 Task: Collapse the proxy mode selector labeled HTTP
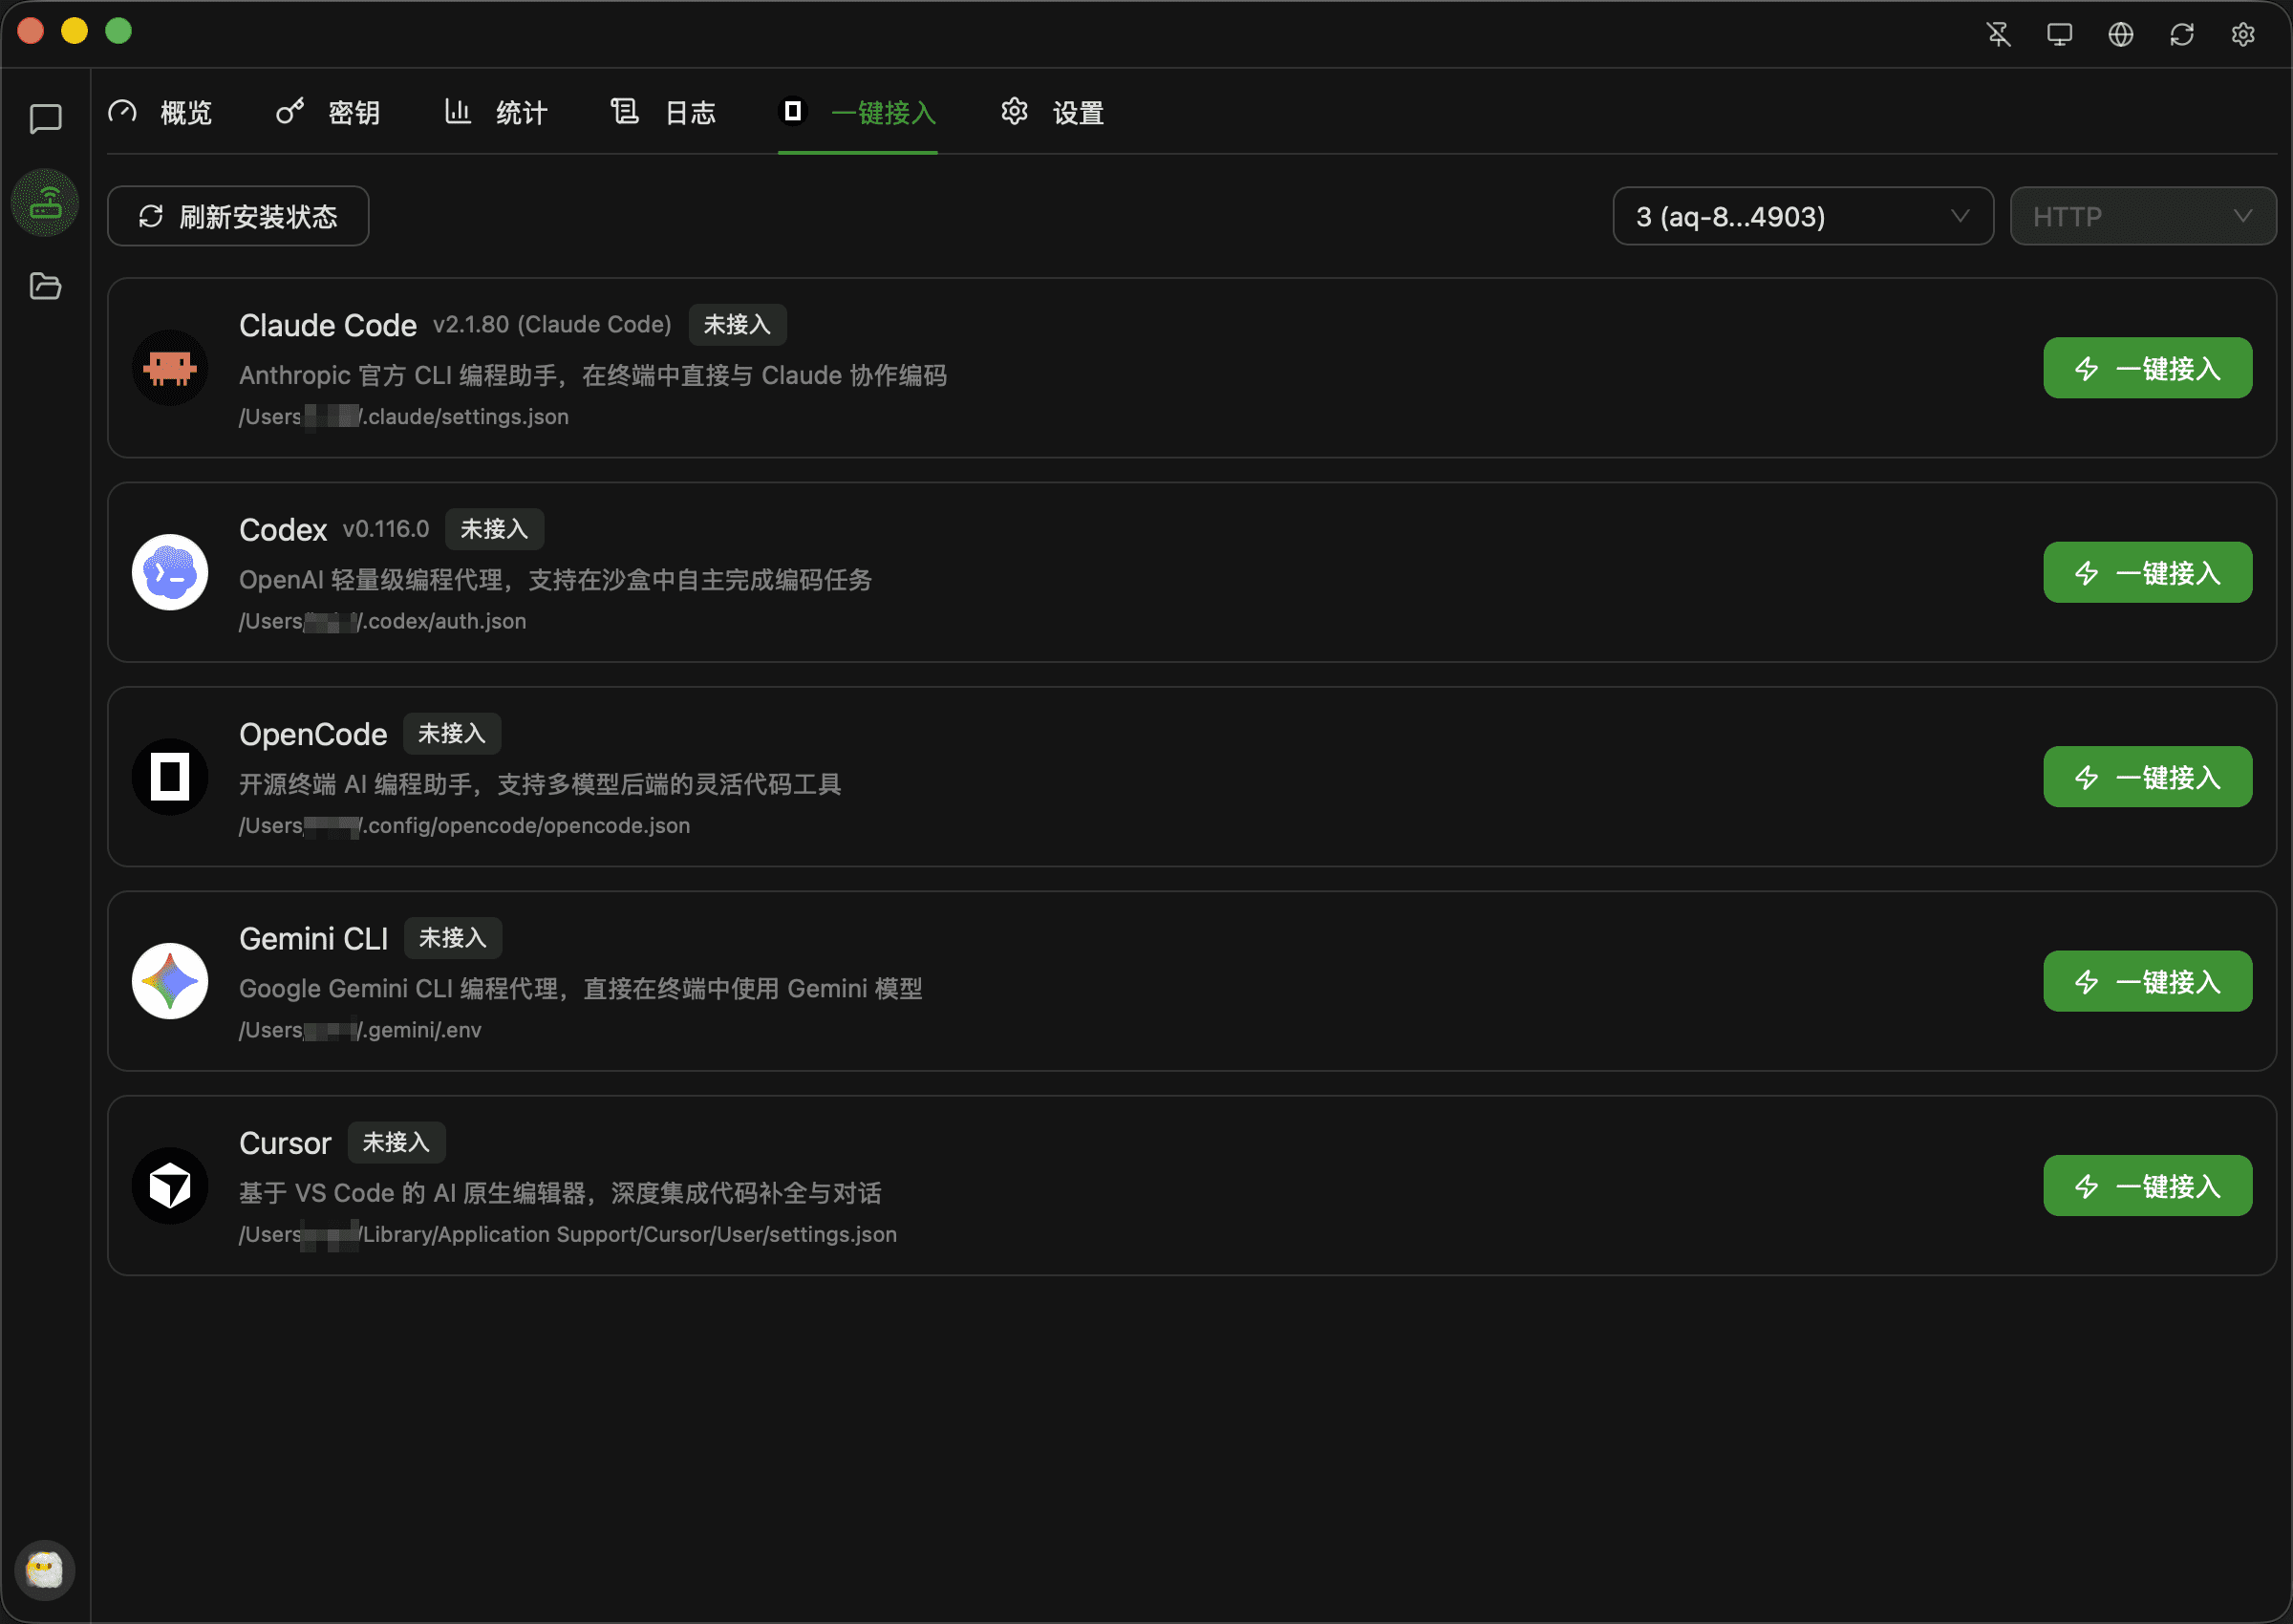[2143, 216]
